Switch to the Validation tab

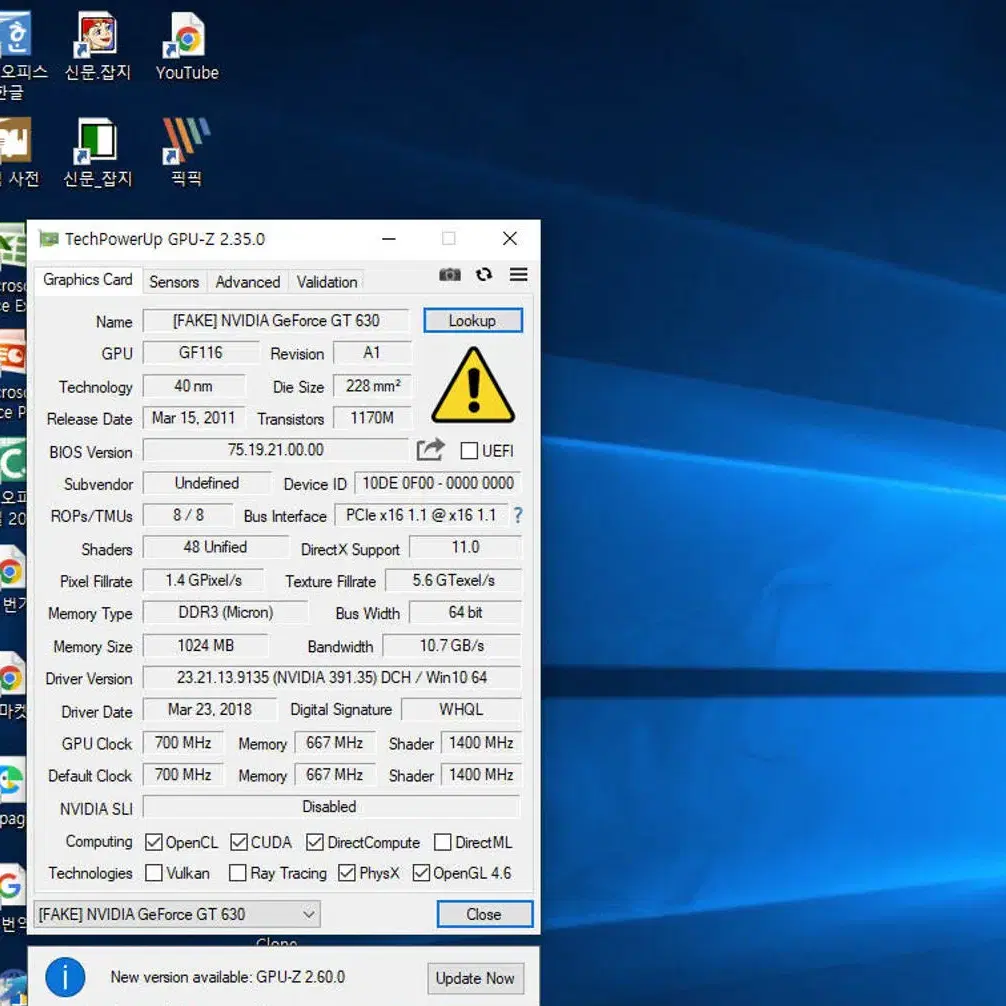327,282
